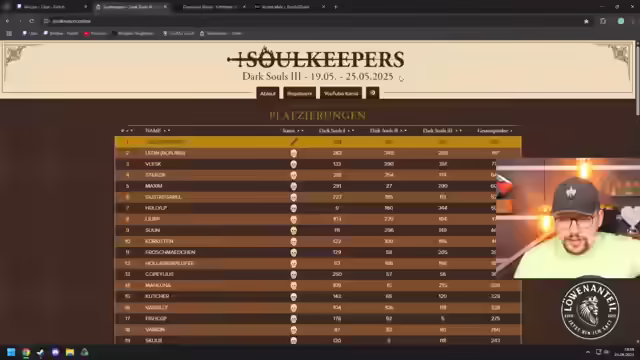Click the MAXIM player name
Screen dimensions: 640x360
153,186
